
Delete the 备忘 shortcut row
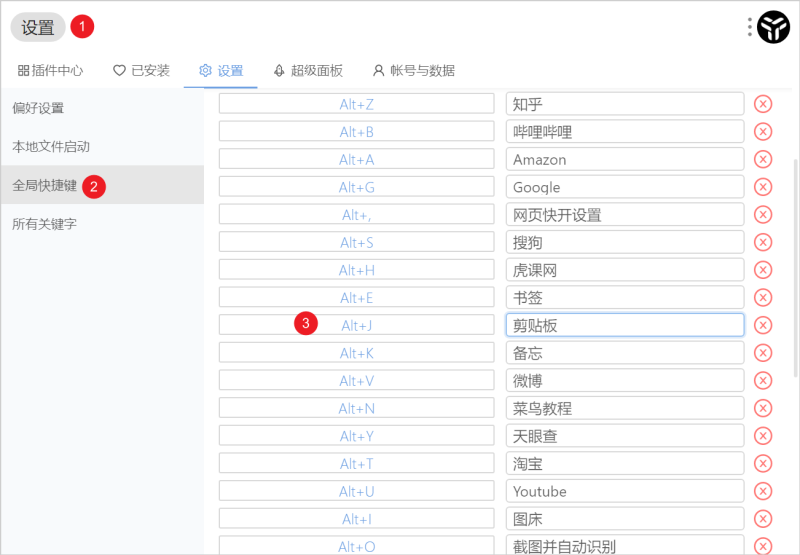pyautogui.click(x=763, y=352)
